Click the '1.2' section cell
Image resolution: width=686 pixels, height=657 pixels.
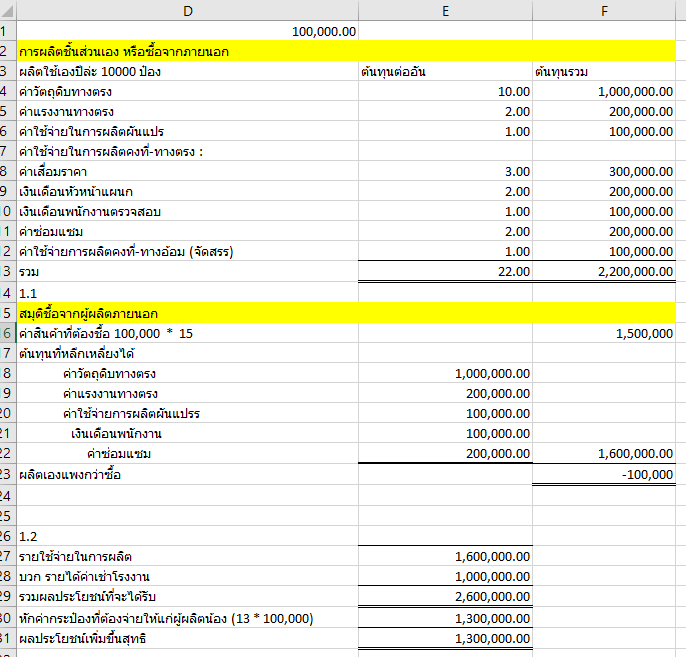point(187,536)
